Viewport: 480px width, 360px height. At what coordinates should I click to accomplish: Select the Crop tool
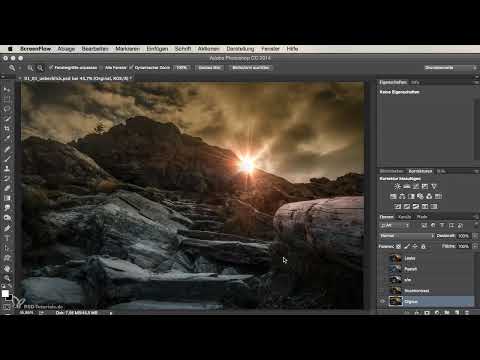click(x=7, y=128)
